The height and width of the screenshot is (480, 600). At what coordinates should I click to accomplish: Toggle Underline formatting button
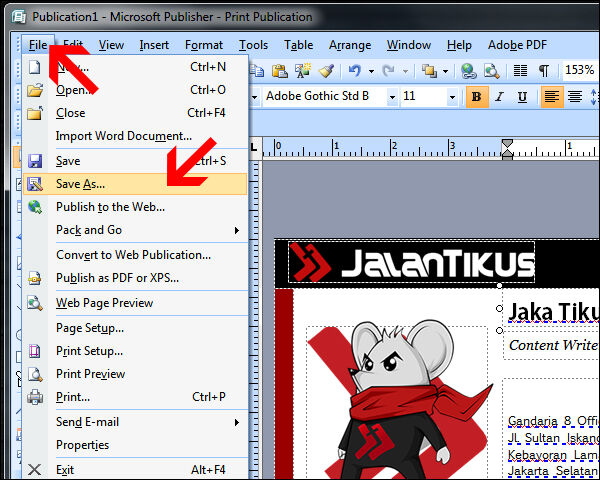pos(522,97)
